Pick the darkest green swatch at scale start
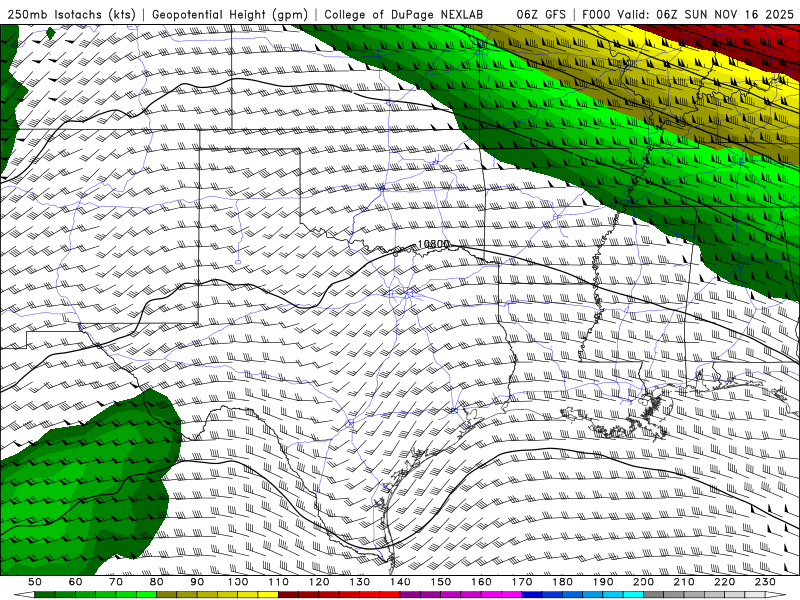This screenshot has width=800, height=600. (45, 595)
